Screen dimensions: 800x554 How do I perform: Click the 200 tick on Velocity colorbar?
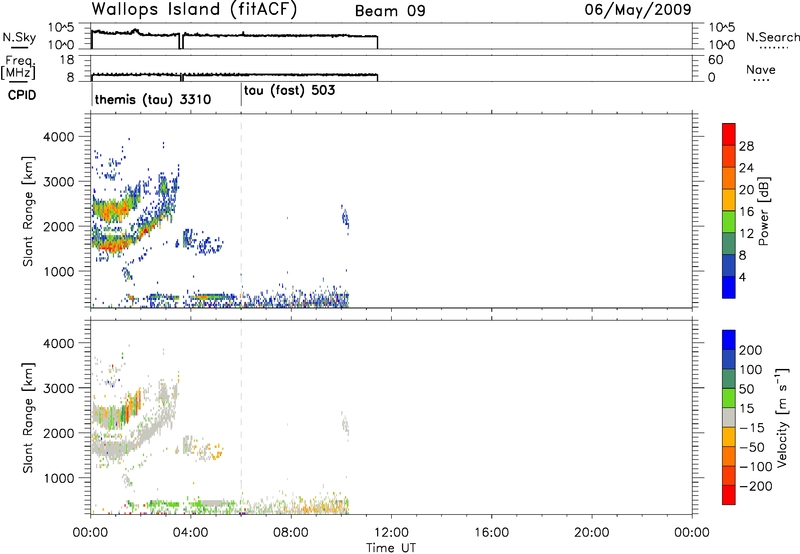pos(751,350)
